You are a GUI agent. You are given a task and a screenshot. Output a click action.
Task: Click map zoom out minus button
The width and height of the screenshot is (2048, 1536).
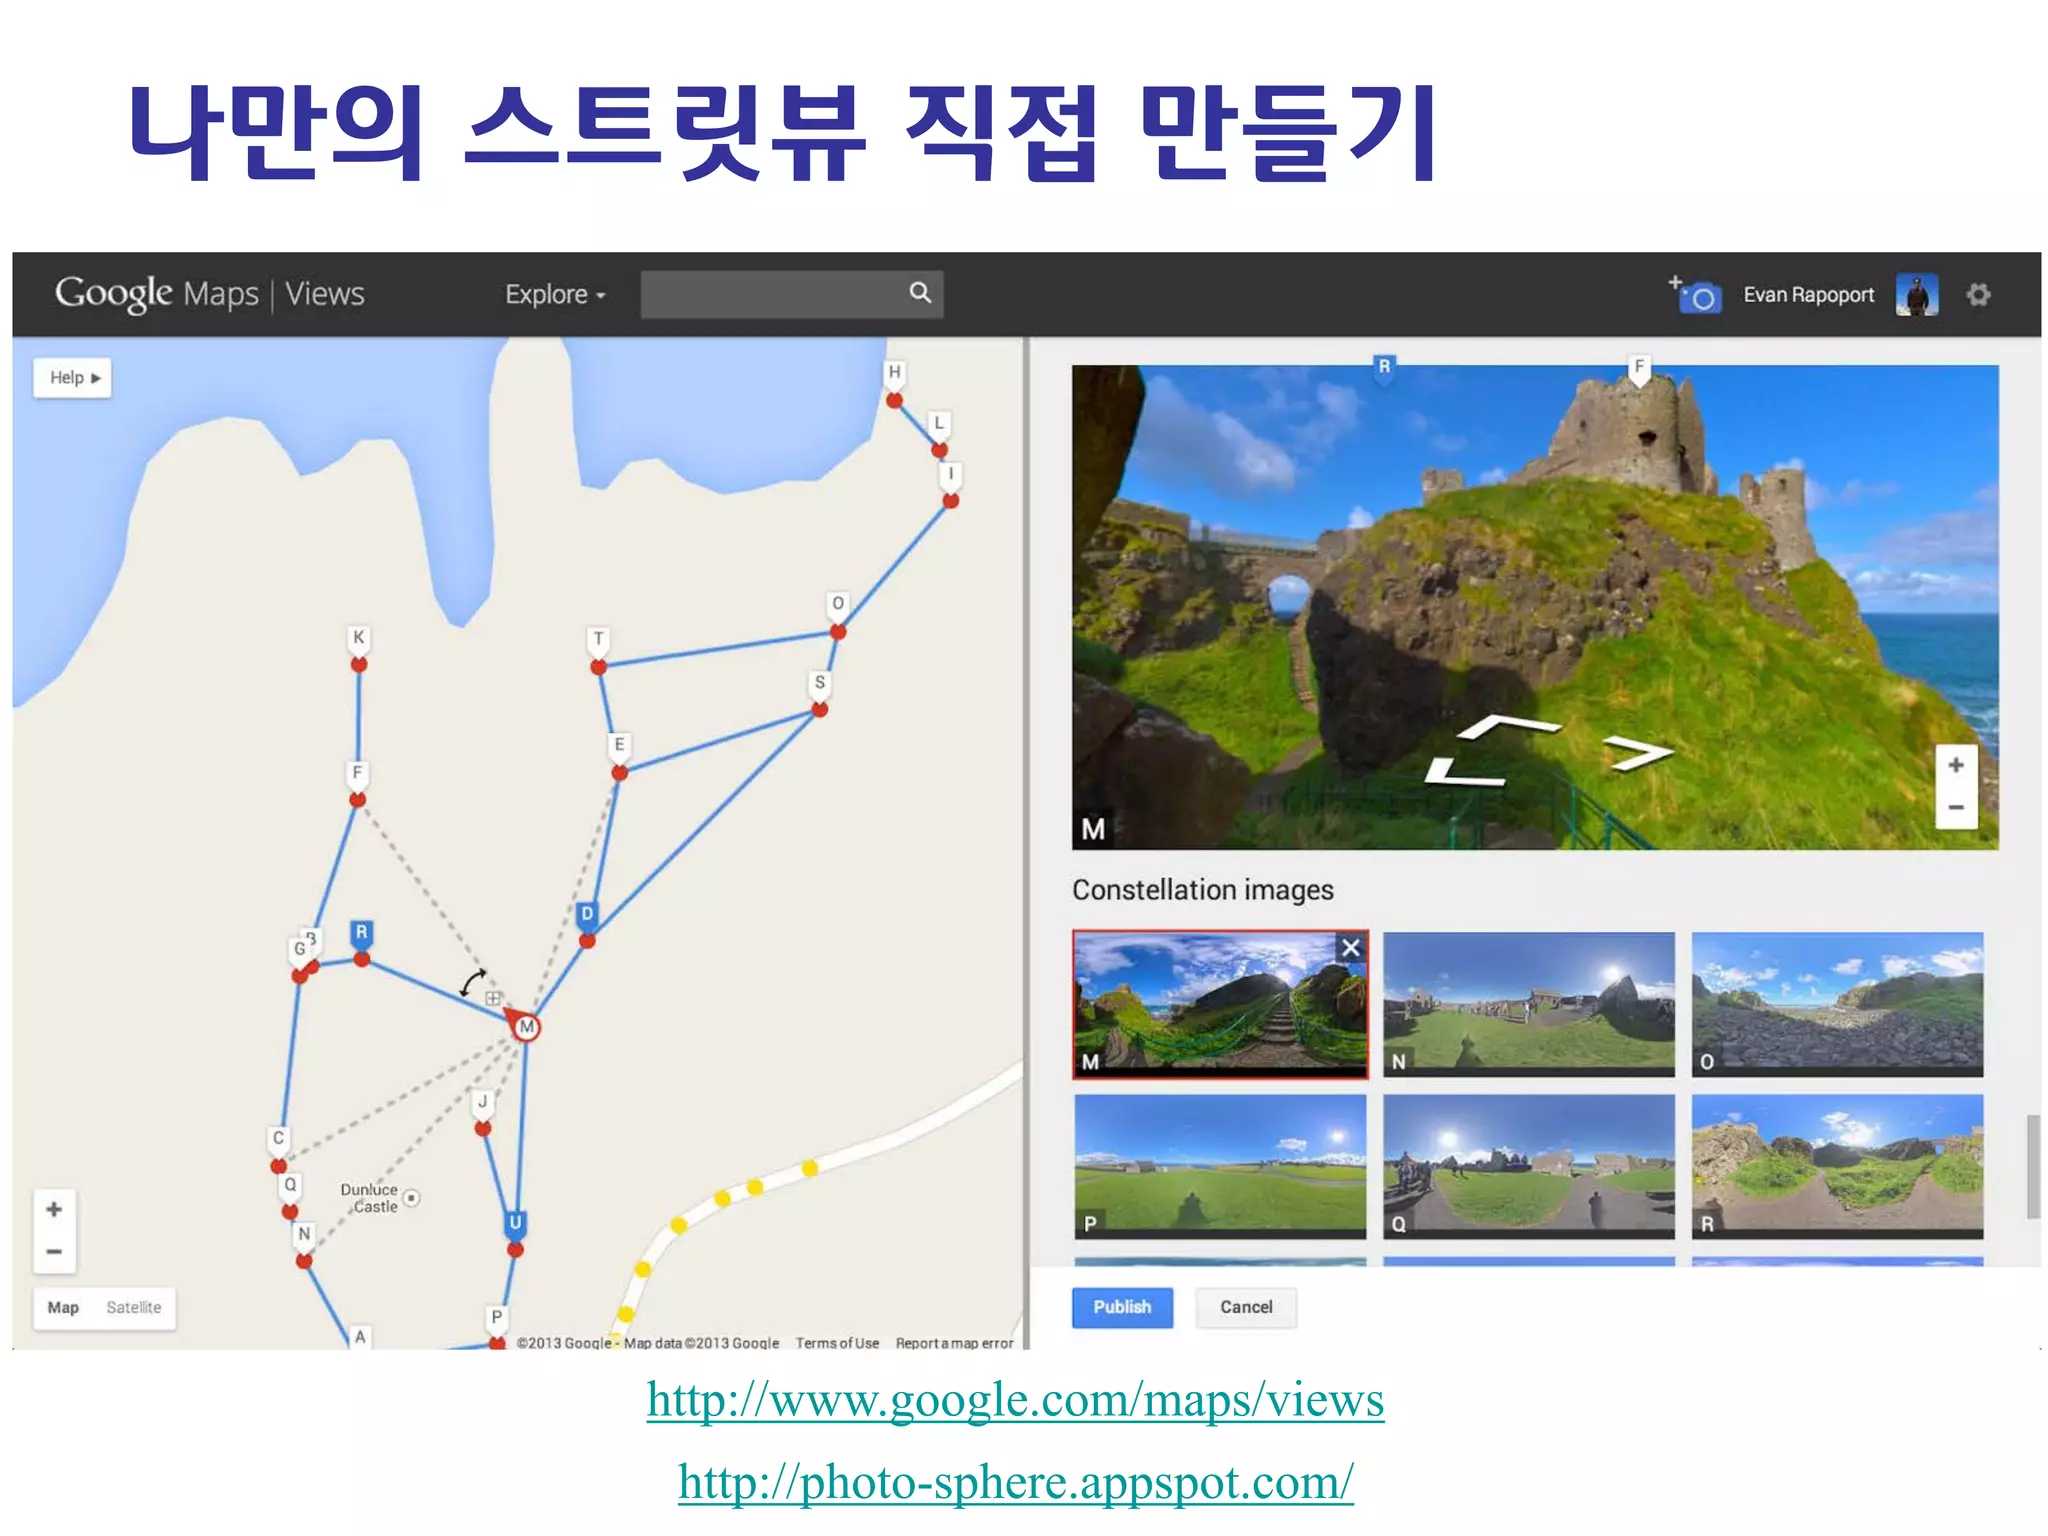[54, 1251]
